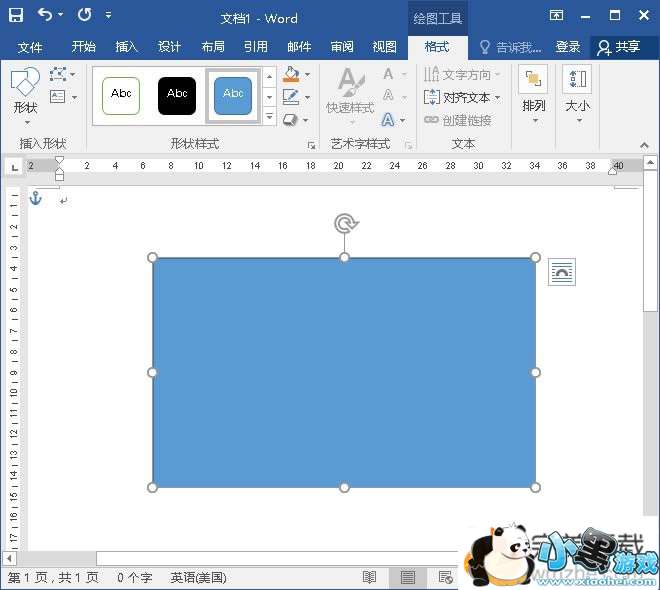Viewport: 660px width, 590px height.
Task: Click the Sign in (登录) link
Action: [x=568, y=47]
